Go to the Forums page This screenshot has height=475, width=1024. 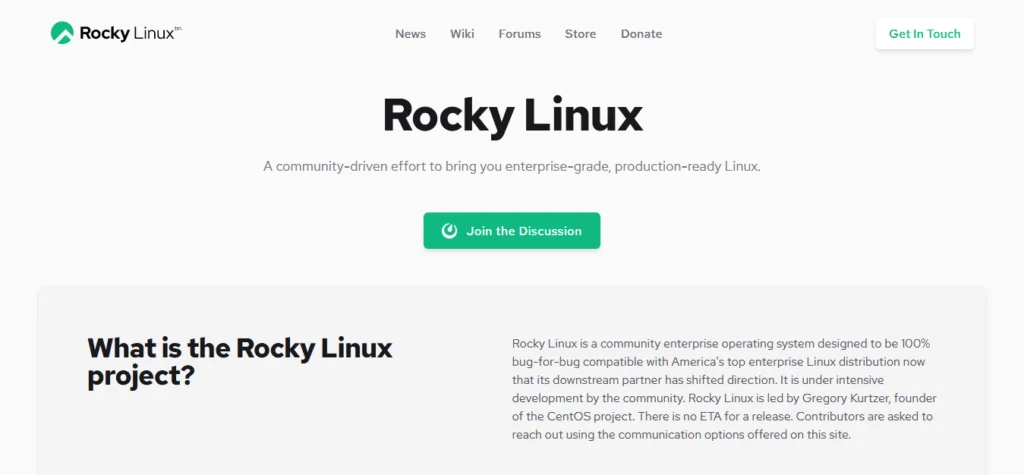pos(519,34)
